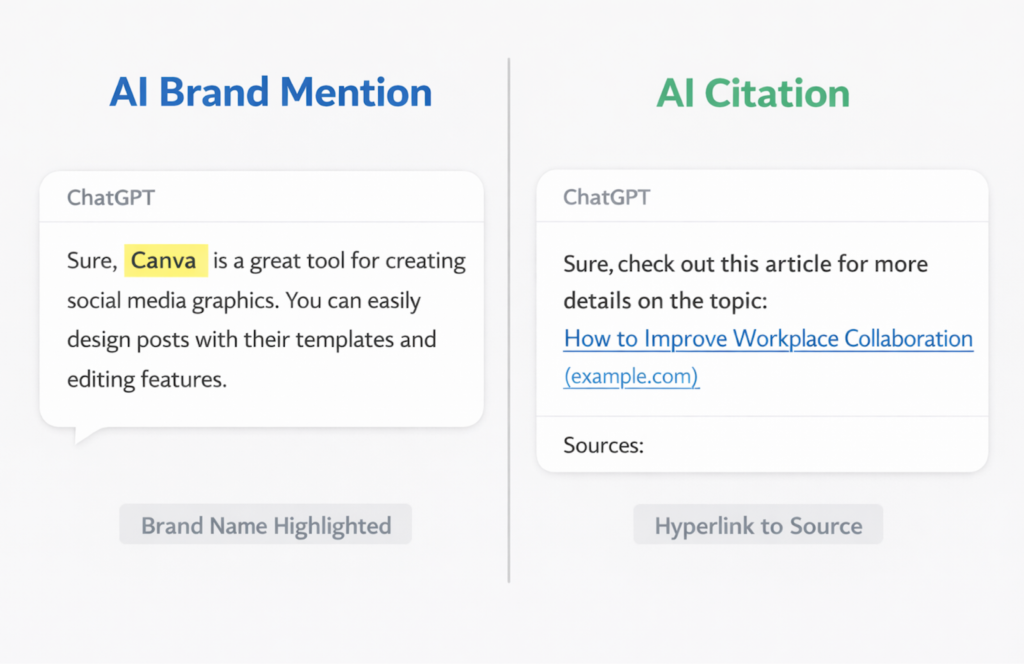Image resolution: width=1024 pixels, height=664 pixels.
Task: Click the "Sources:" footer label
Action: point(603,445)
